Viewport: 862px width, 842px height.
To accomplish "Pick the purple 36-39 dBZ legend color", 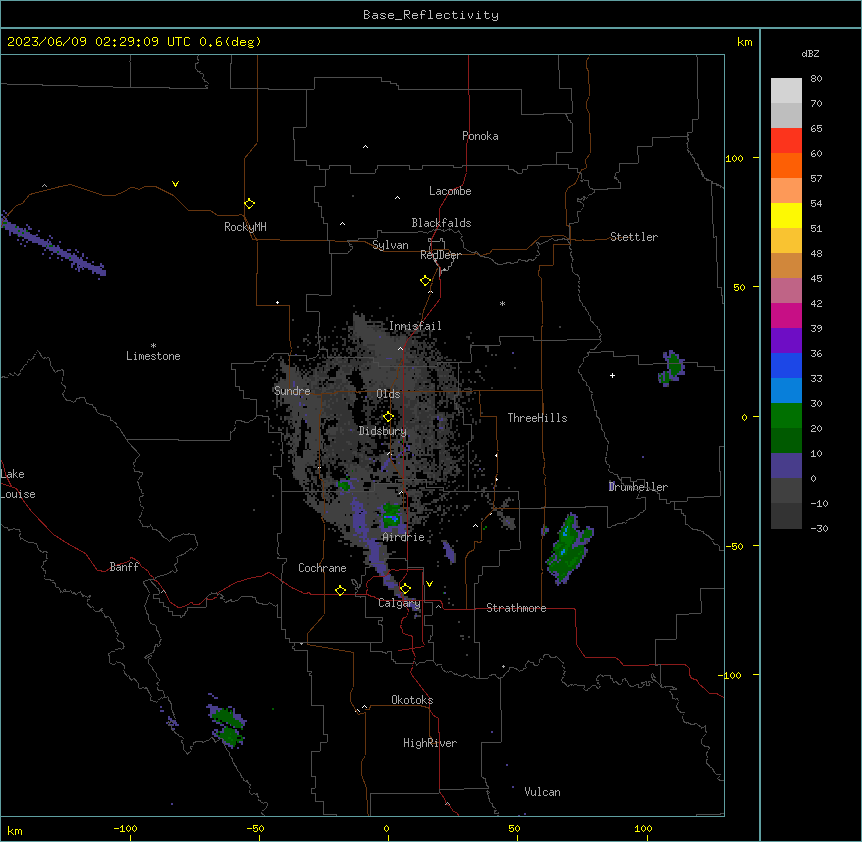I will coord(786,341).
